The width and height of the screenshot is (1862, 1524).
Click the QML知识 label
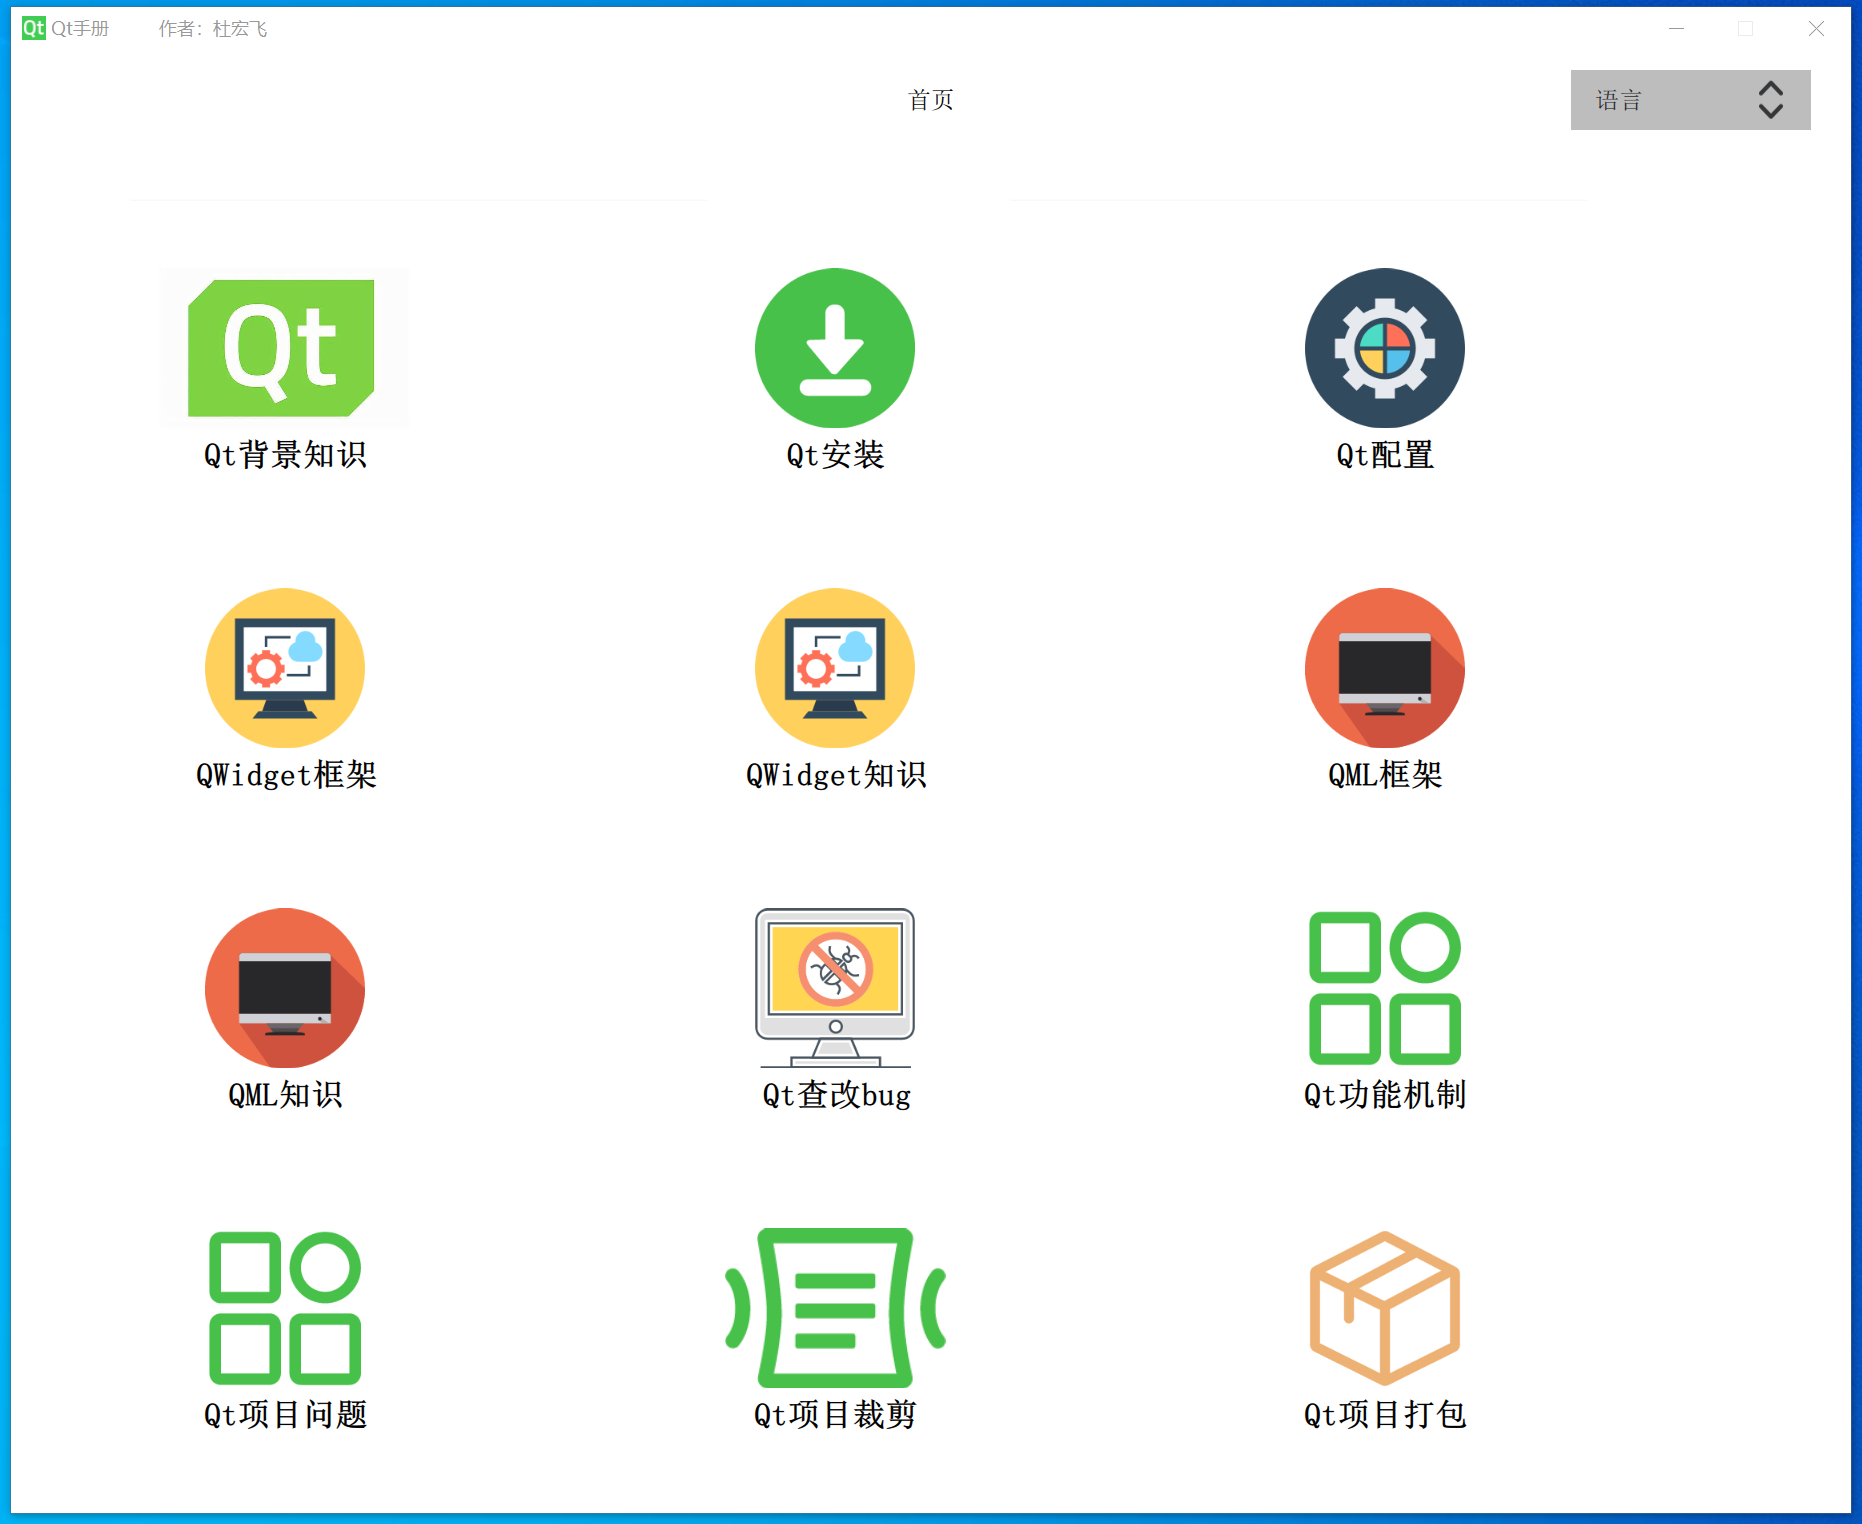tap(285, 1095)
